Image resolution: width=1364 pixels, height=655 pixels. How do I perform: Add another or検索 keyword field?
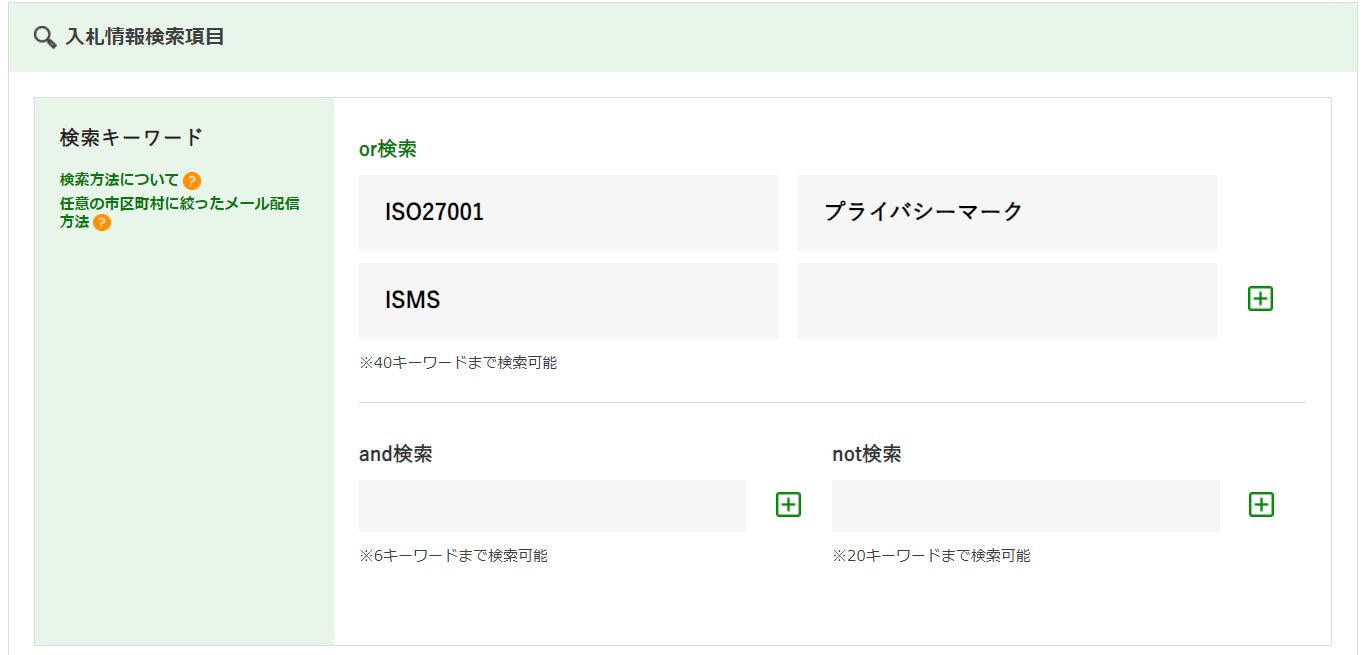pyautogui.click(x=1260, y=299)
